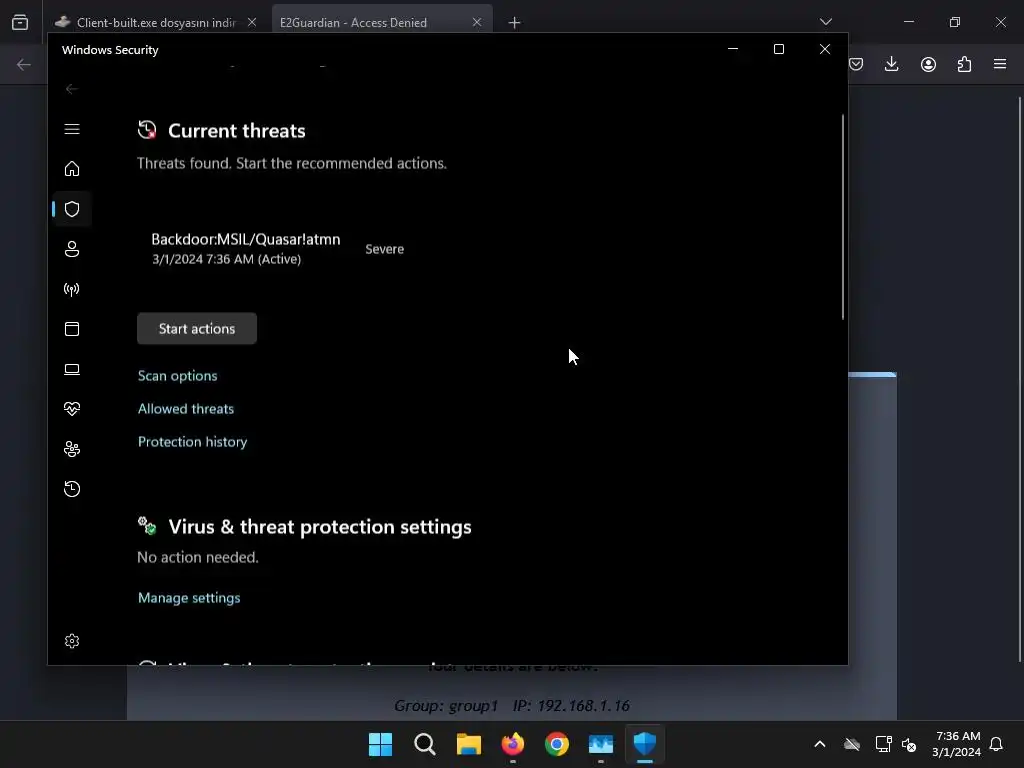The image size is (1024, 768).
Task: Go to Home in Windows Security sidebar
Action: (x=72, y=169)
